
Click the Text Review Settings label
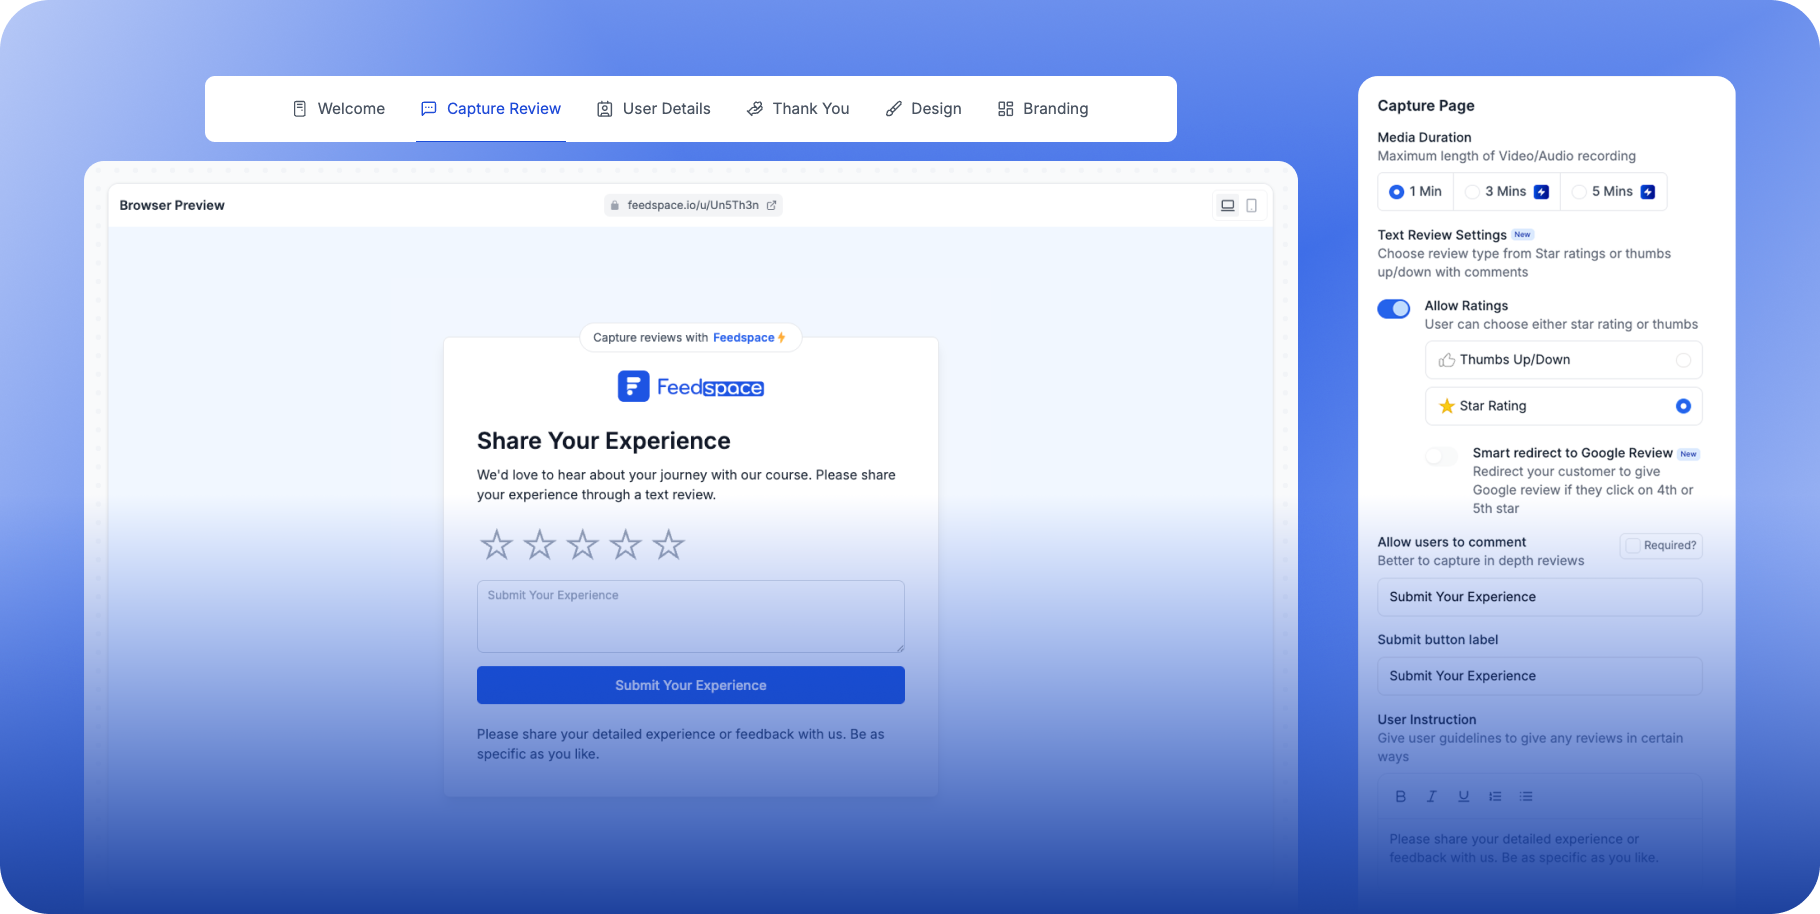[x=1442, y=235]
